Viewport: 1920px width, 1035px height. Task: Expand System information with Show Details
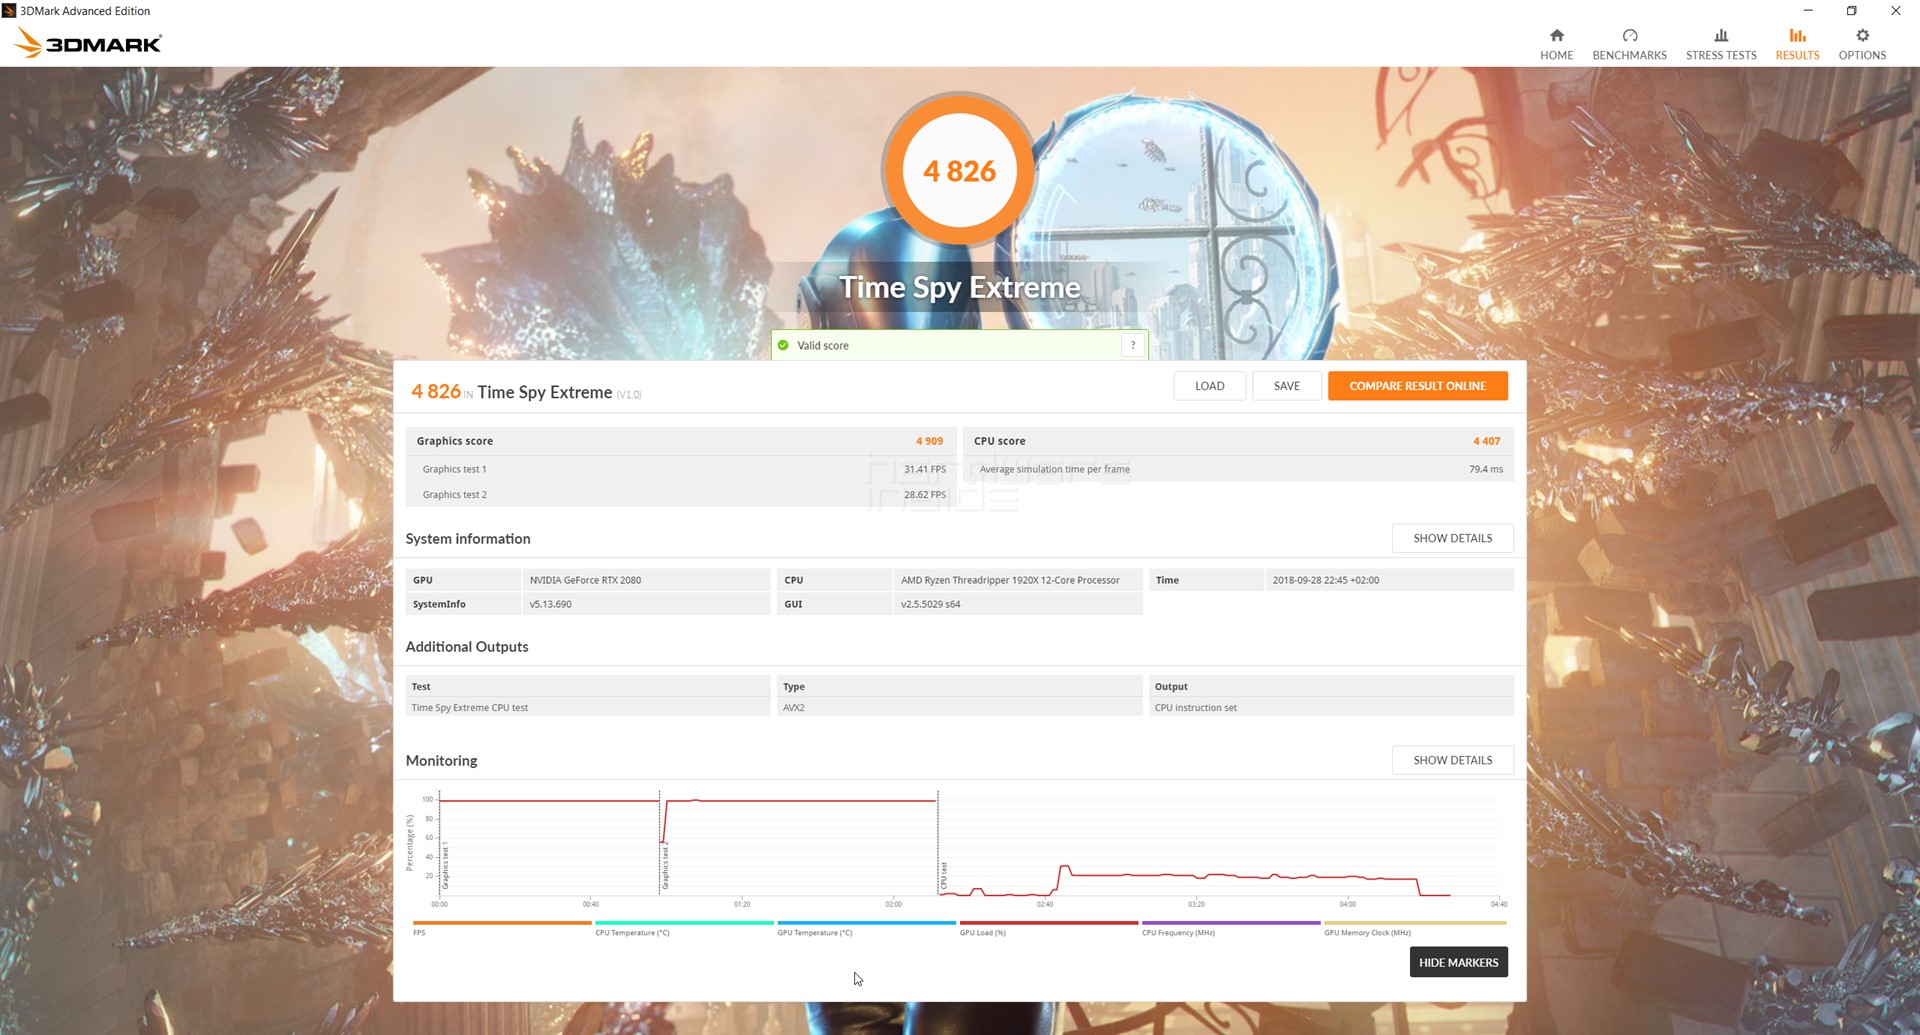pyautogui.click(x=1452, y=538)
